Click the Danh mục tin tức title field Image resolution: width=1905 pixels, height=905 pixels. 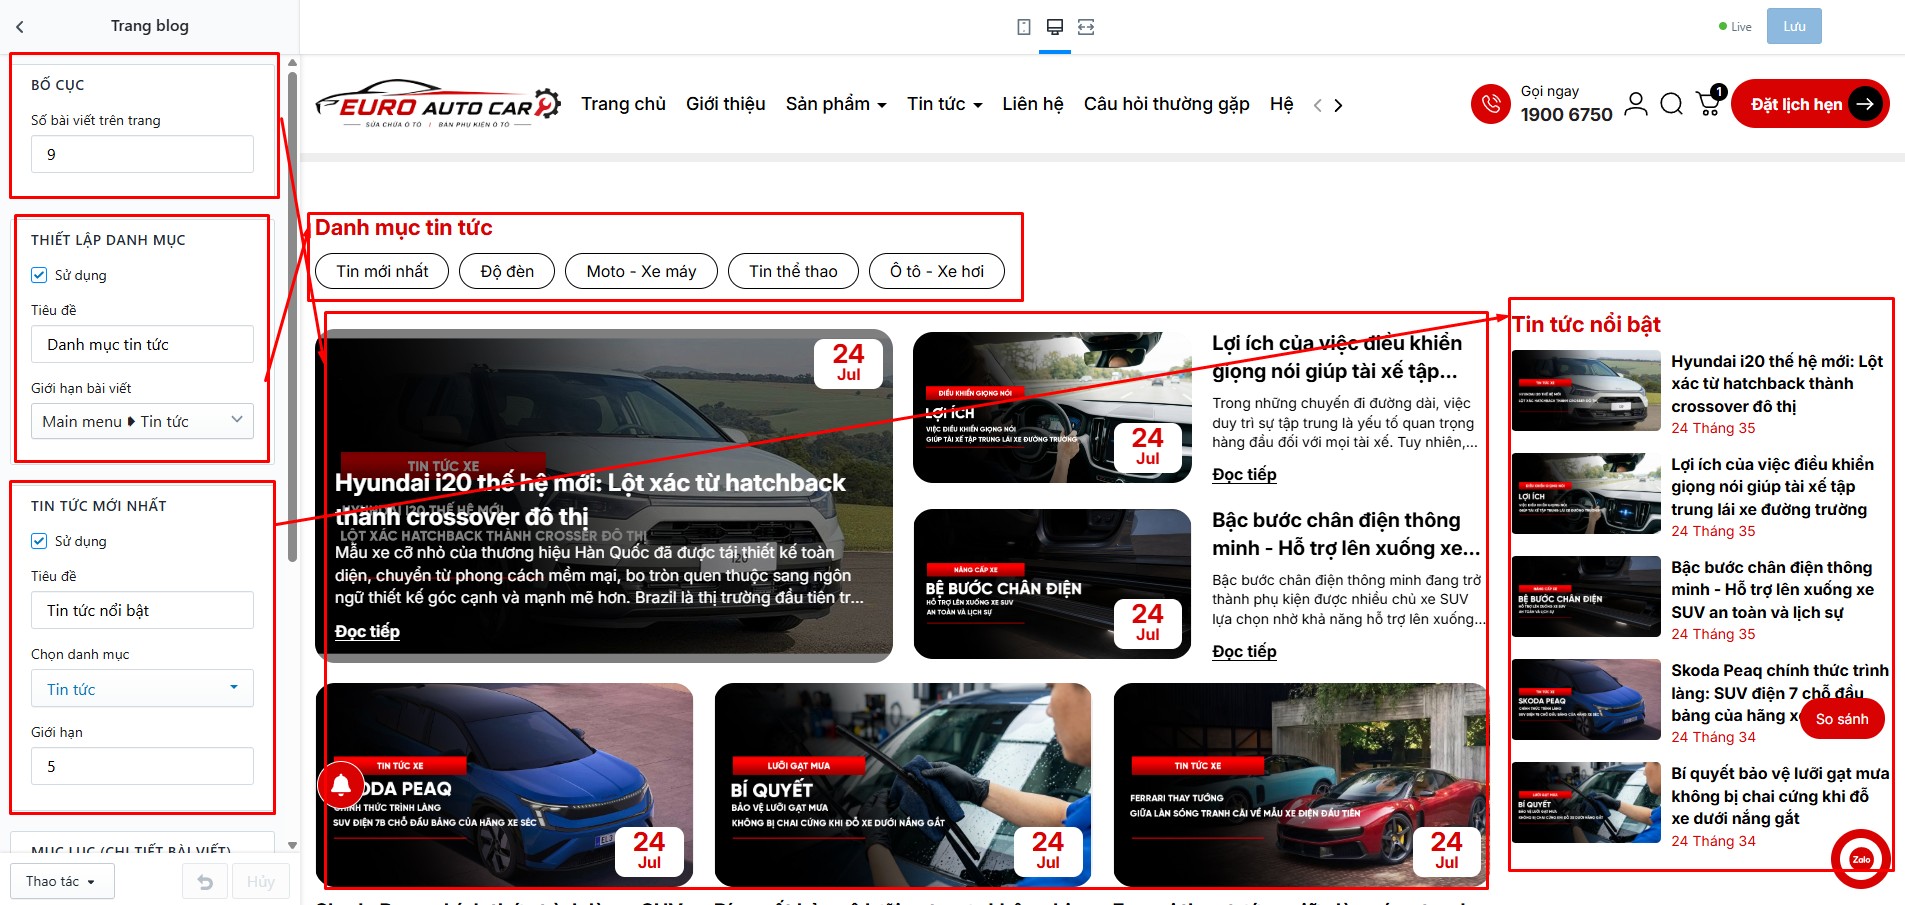coord(142,344)
